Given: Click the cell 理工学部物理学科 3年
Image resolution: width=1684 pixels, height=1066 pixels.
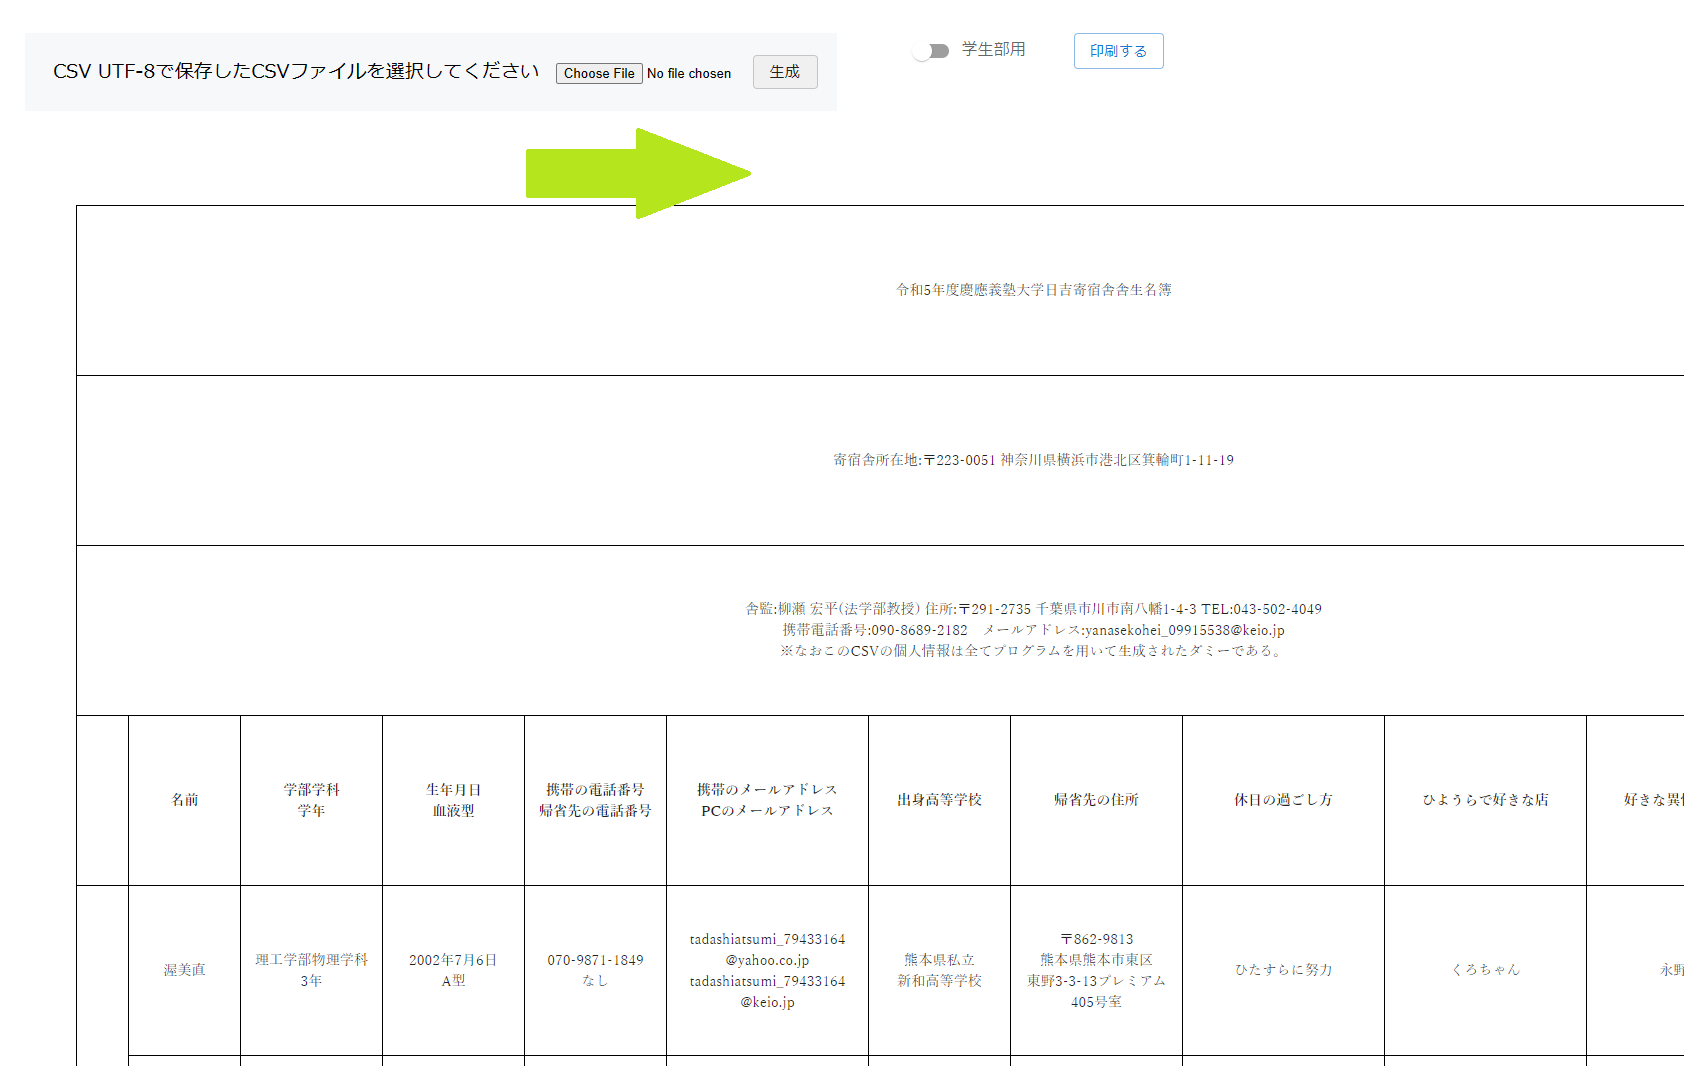Looking at the screenshot, I should (x=312, y=970).
